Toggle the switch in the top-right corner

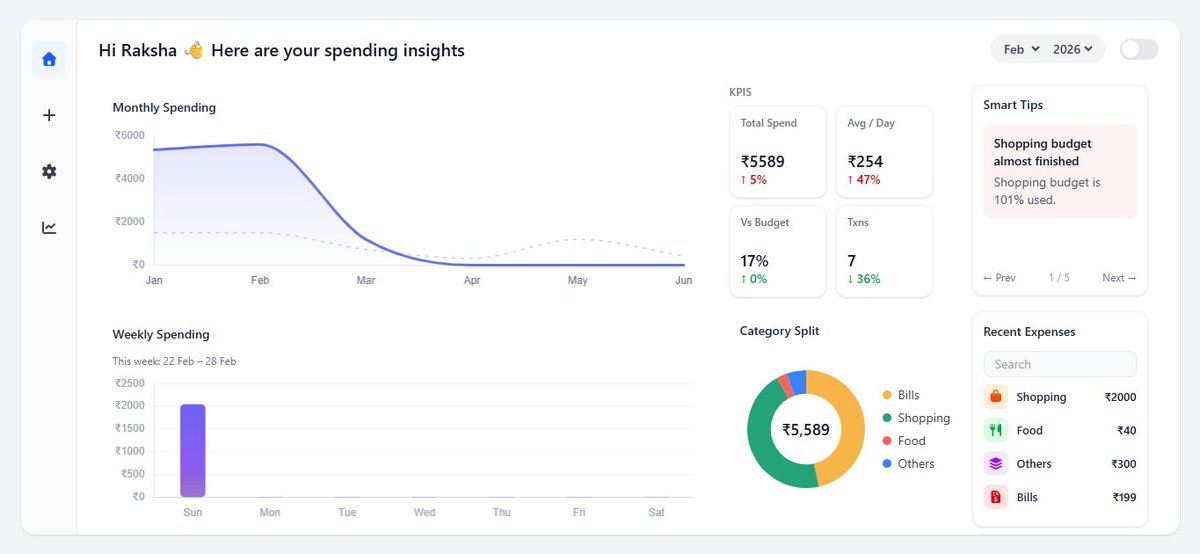[x=1139, y=49]
